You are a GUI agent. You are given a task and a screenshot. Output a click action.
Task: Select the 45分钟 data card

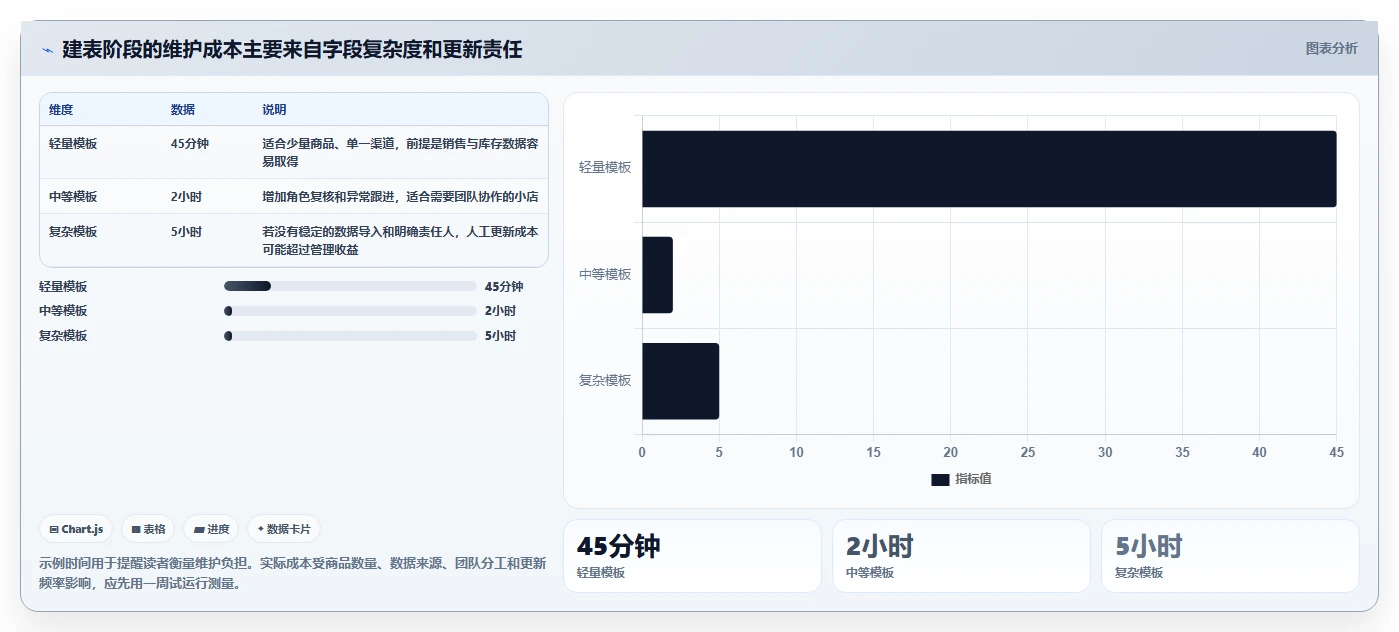692,556
